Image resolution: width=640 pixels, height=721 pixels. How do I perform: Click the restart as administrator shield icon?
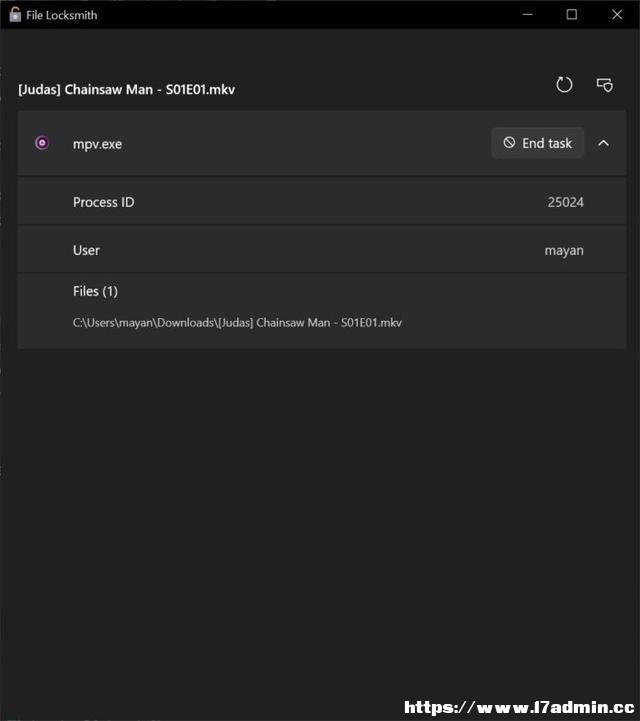(605, 85)
